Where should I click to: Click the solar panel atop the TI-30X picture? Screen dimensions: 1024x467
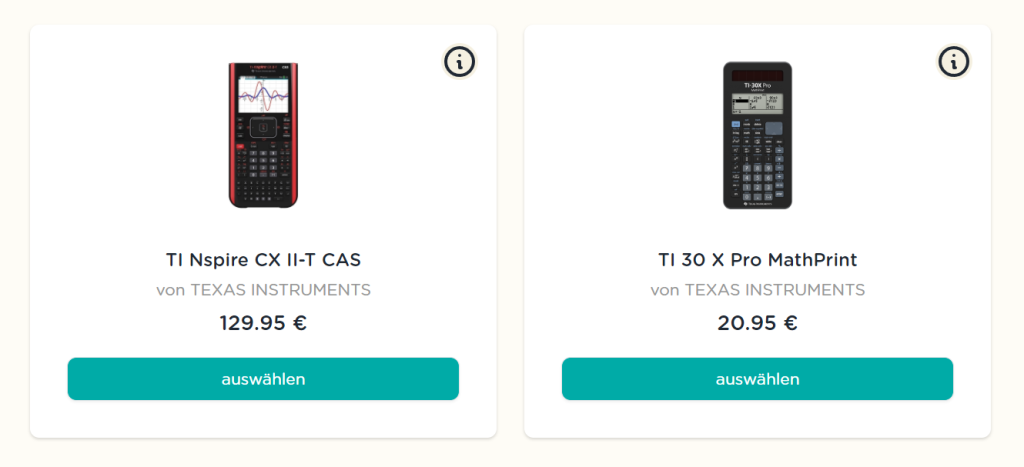pyautogui.click(x=758, y=74)
